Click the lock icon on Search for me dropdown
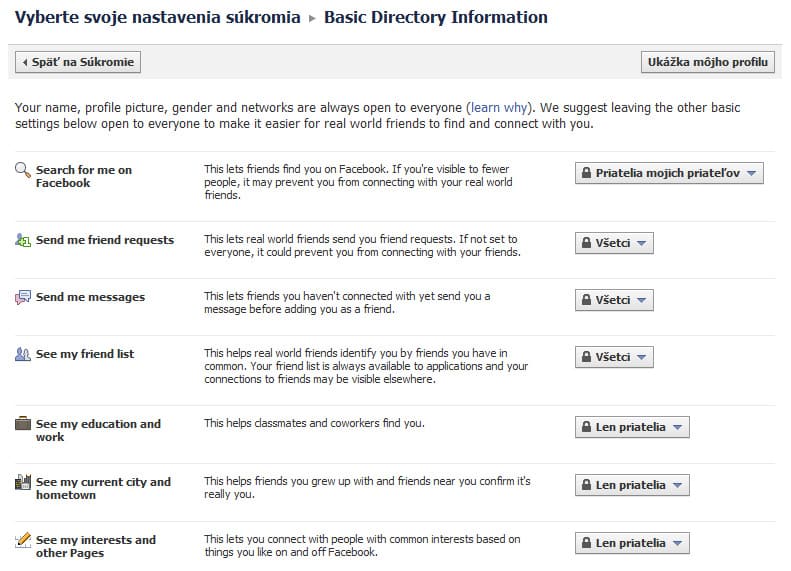This screenshot has width=791, height=571. click(586, 173)
